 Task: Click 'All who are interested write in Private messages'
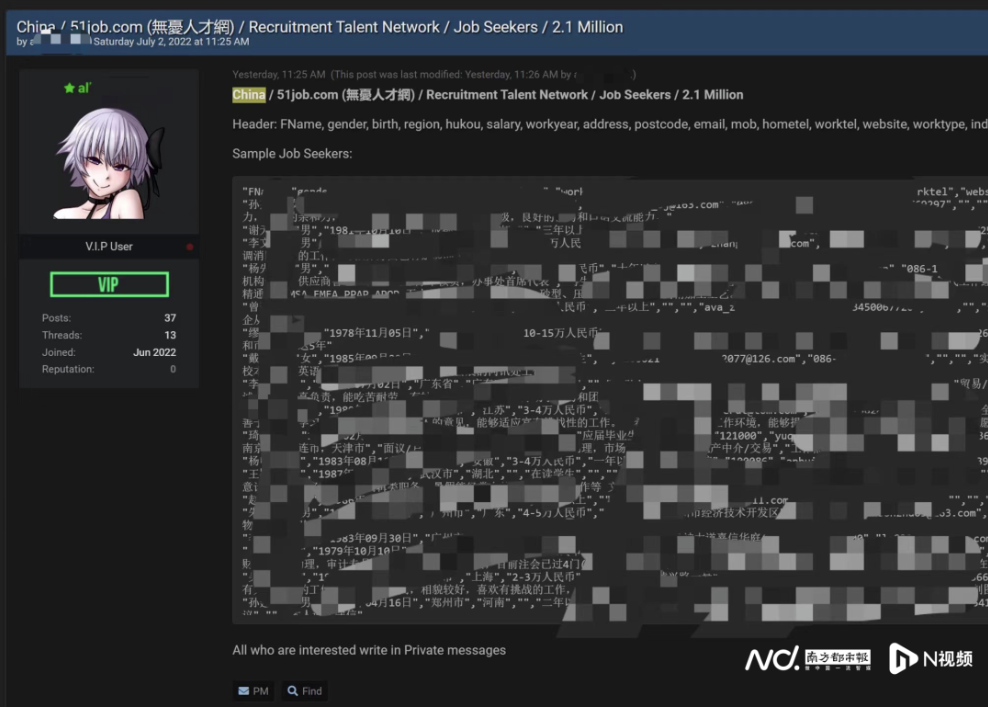(x=369, y=650)
